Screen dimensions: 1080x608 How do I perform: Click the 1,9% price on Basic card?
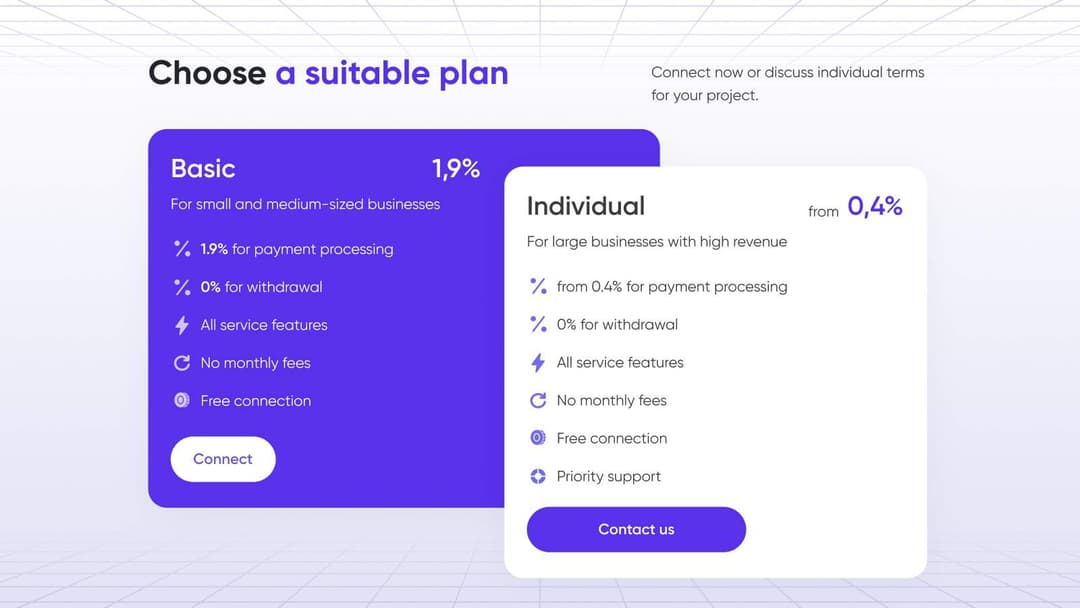coord(456,169)
